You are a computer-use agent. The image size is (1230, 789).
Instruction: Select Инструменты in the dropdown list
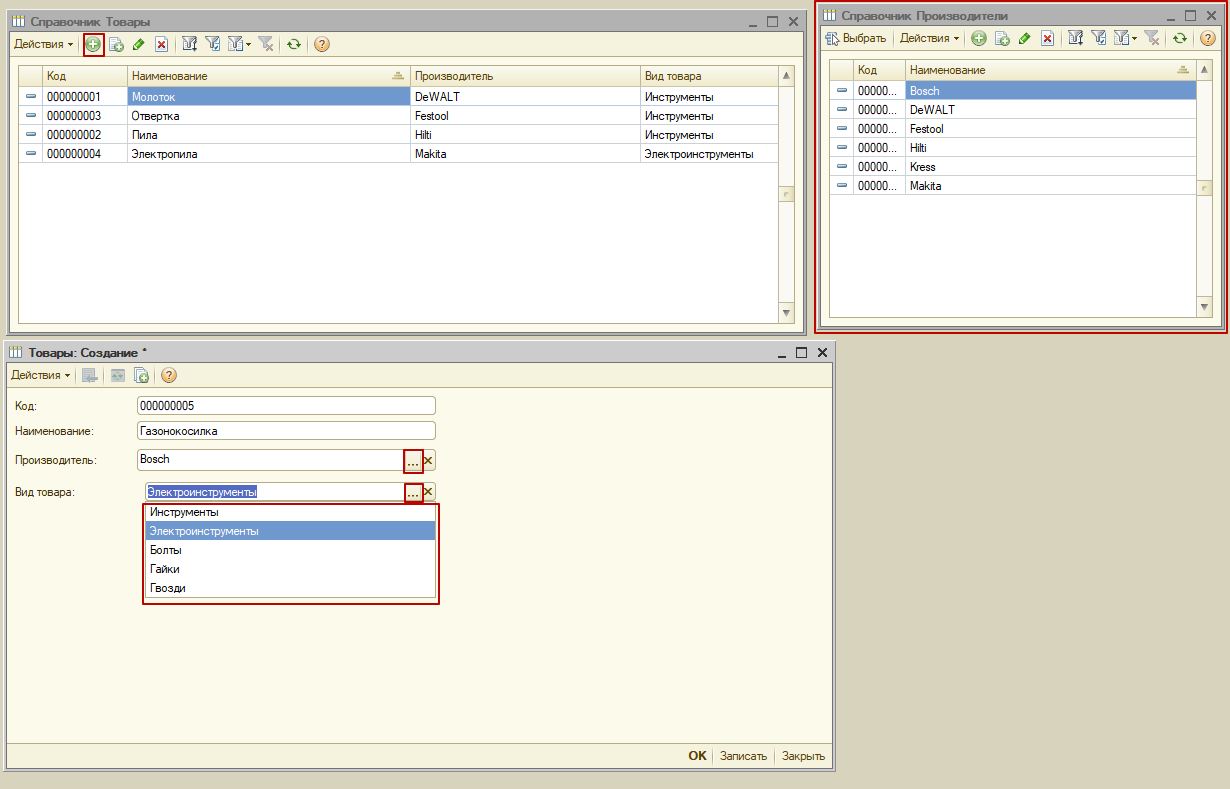click(290, 512)
